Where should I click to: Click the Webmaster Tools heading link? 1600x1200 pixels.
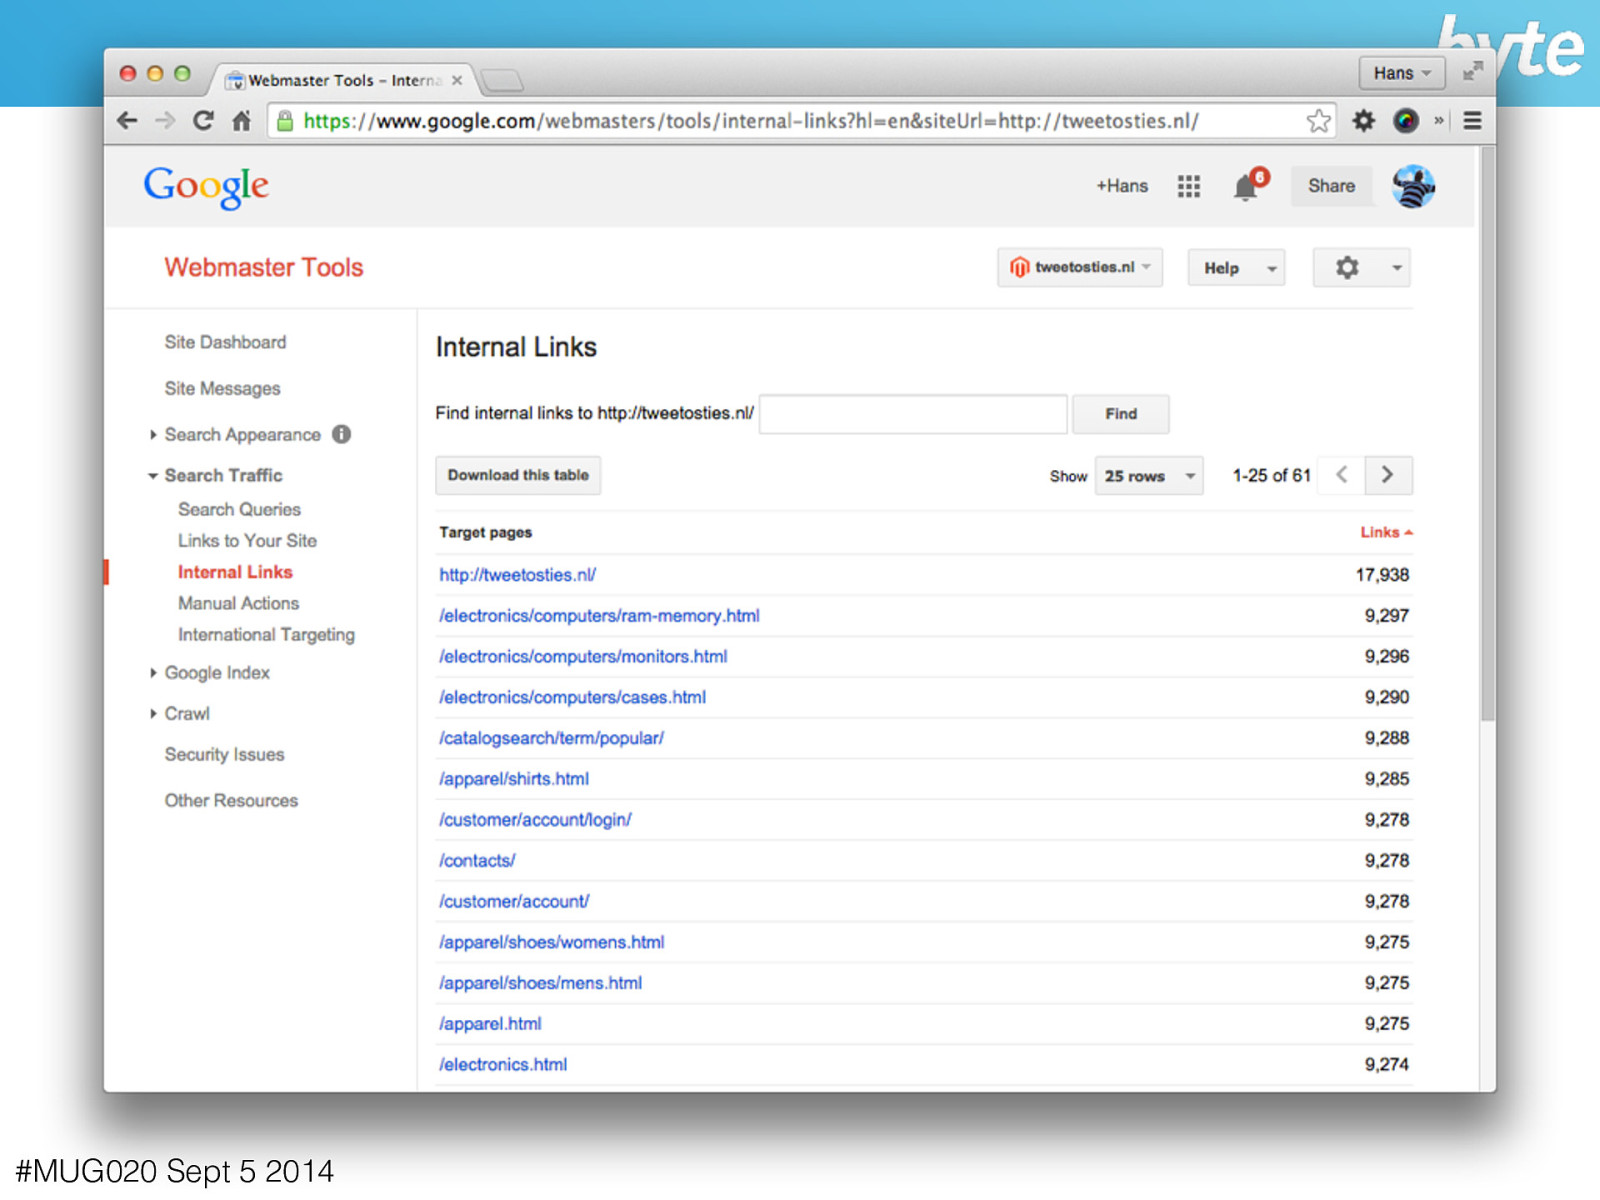264,267
